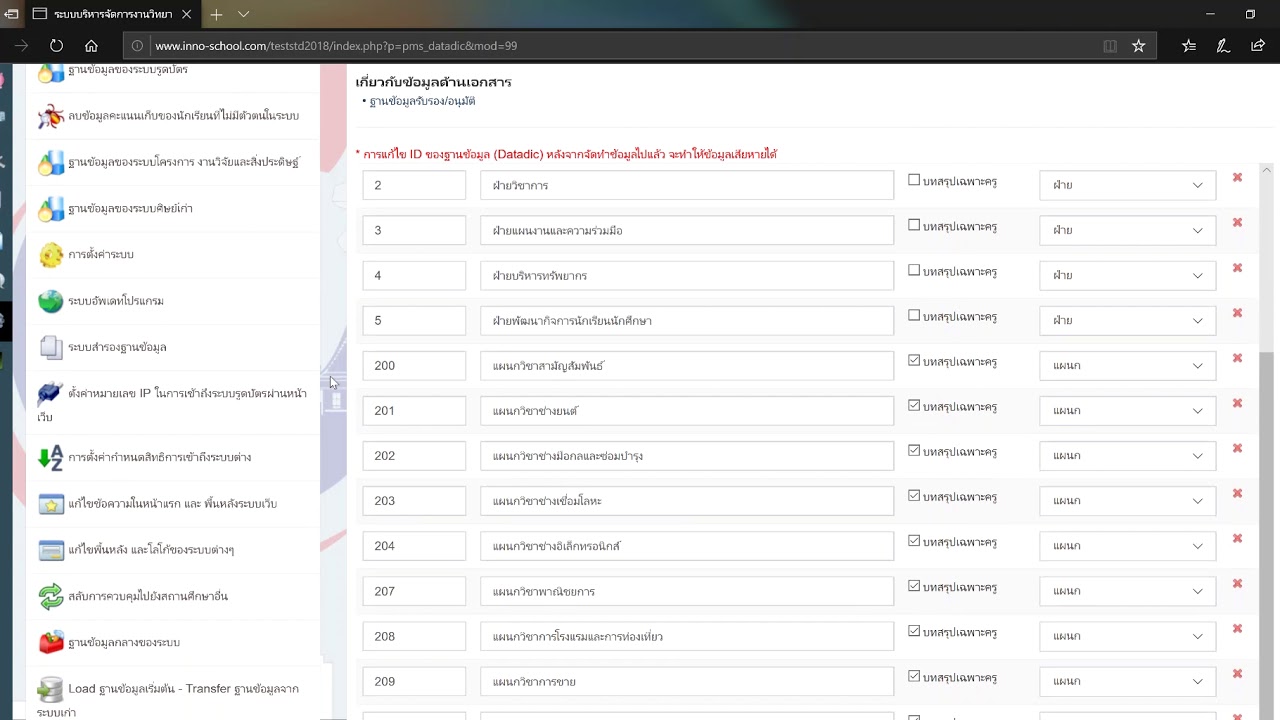Click the star homepage message icon
Viewport: 1280px width, 720px height.
51,504
